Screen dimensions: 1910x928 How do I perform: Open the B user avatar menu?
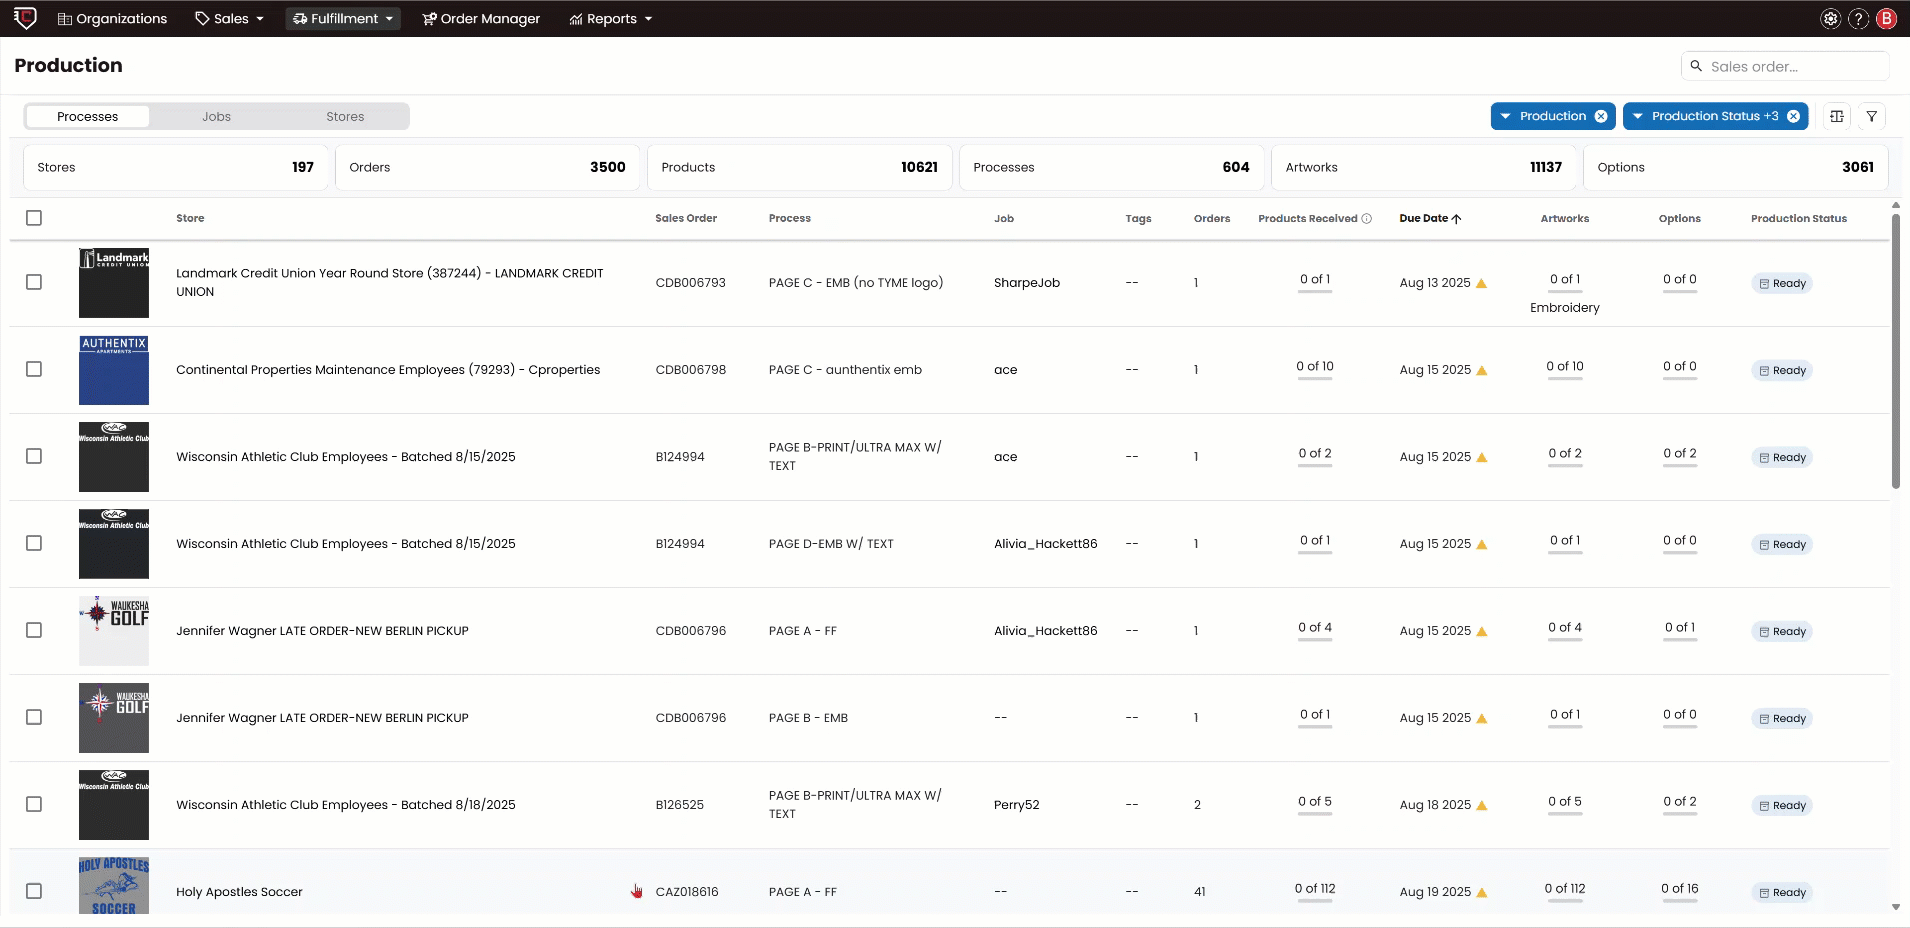pyautogui.click(x=1887, y=18)
